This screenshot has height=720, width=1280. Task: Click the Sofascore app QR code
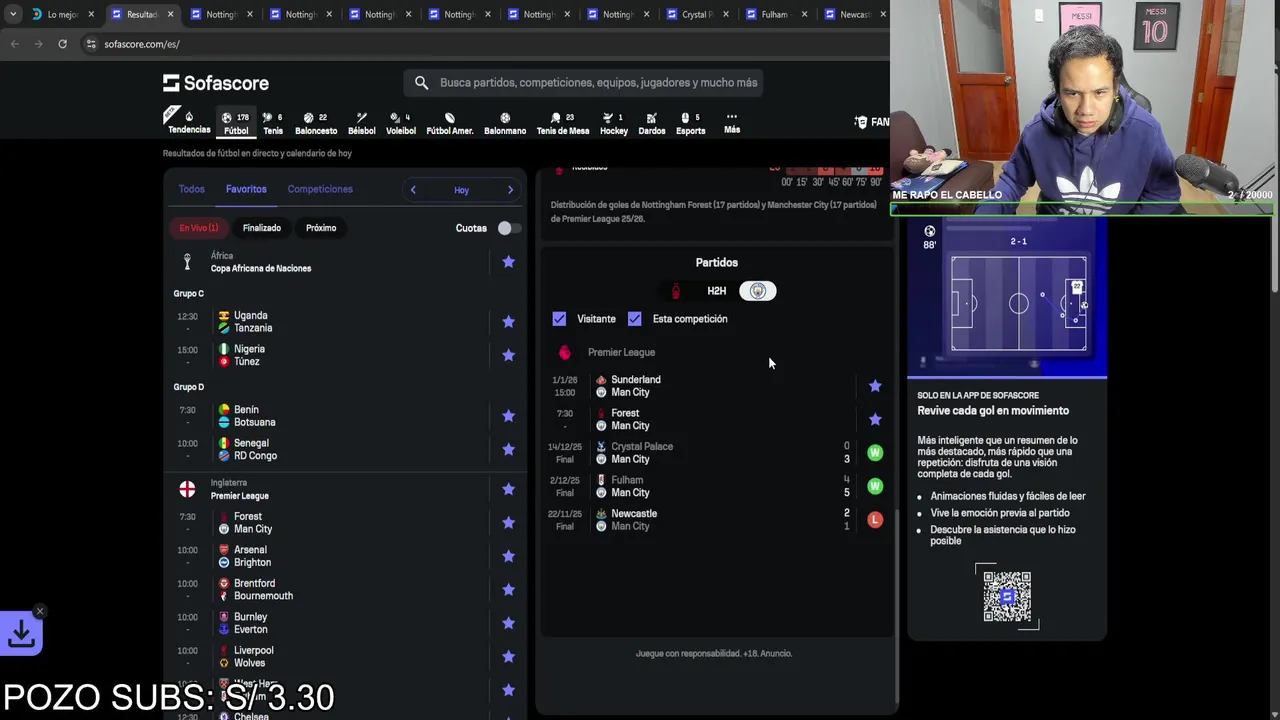coord(1007,597)
